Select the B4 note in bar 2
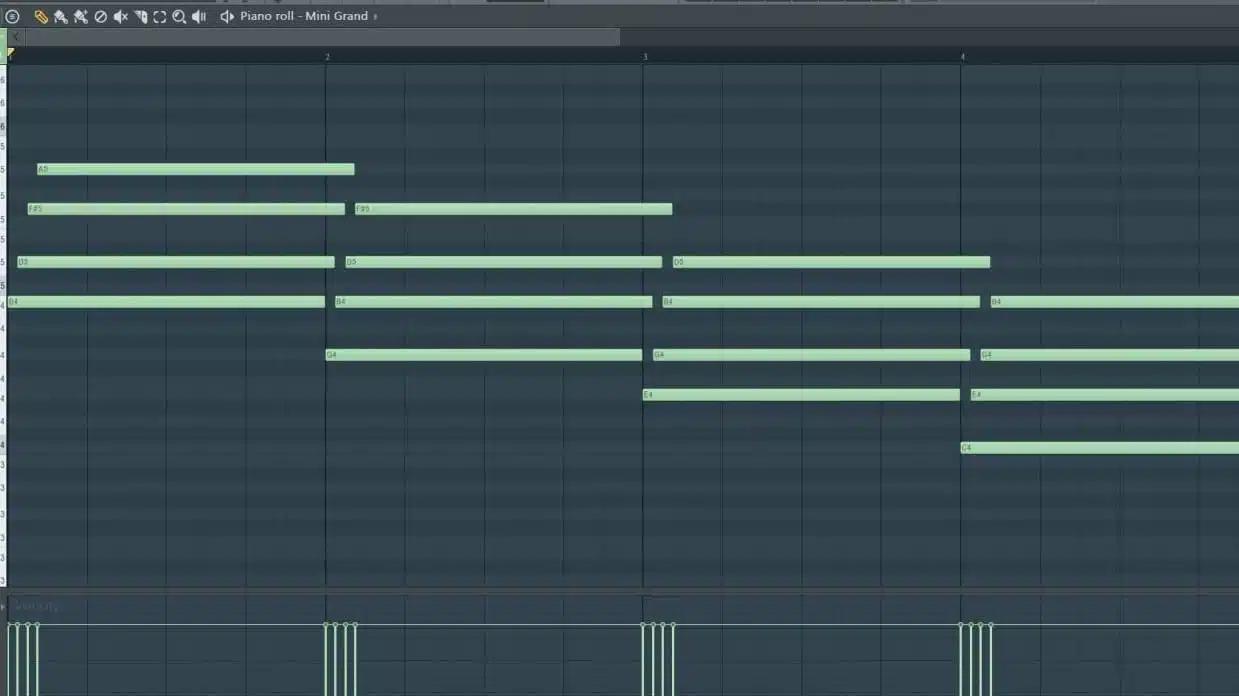This screenshot has height=696, width=1239. (x=494, y=302)
